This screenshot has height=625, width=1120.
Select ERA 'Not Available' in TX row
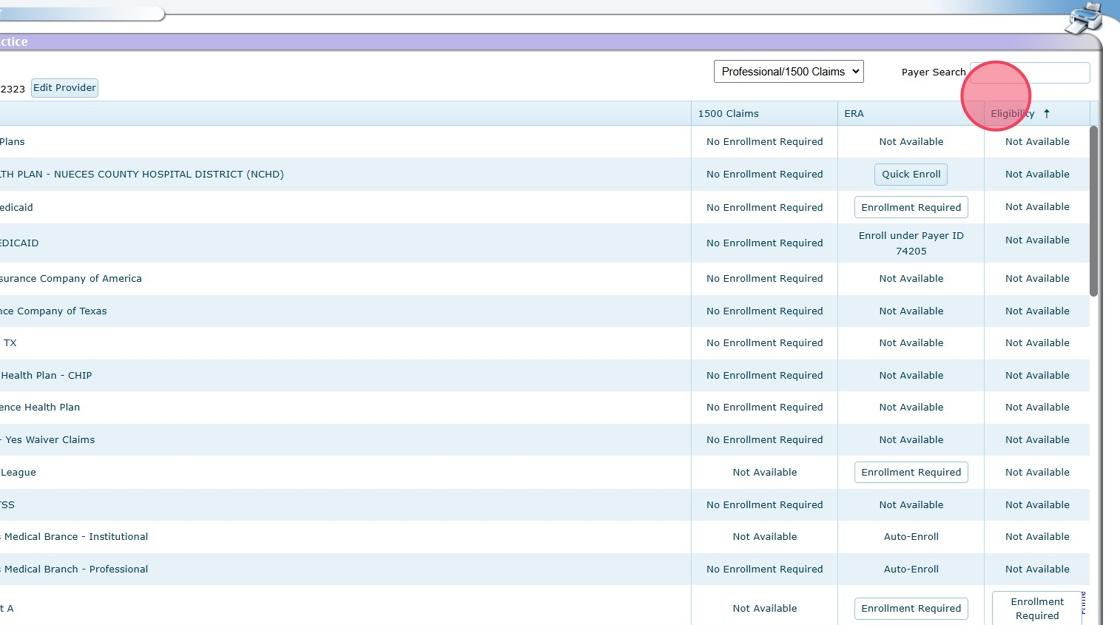coord(911,343)
